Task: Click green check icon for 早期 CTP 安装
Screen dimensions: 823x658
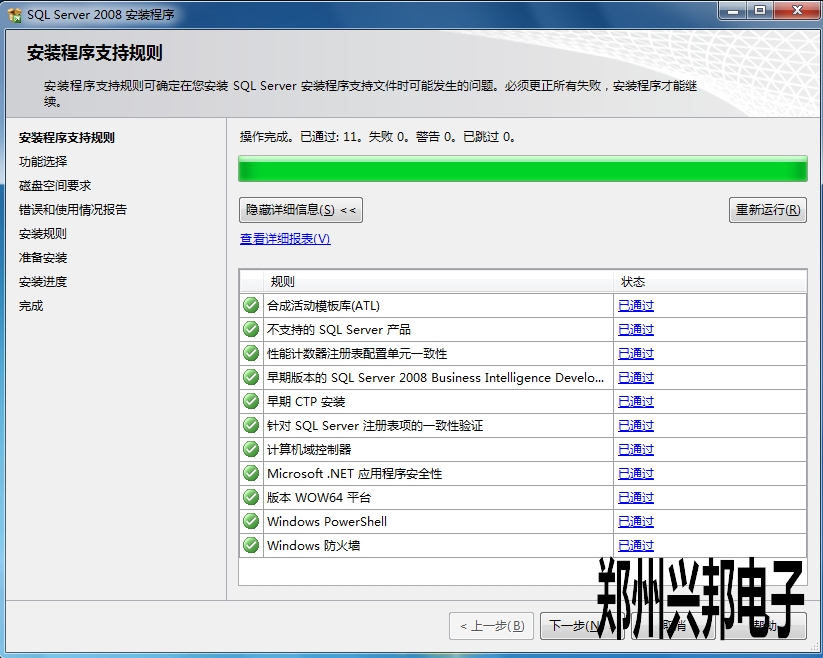Action: pyautogui.click(x=251, y=401)
